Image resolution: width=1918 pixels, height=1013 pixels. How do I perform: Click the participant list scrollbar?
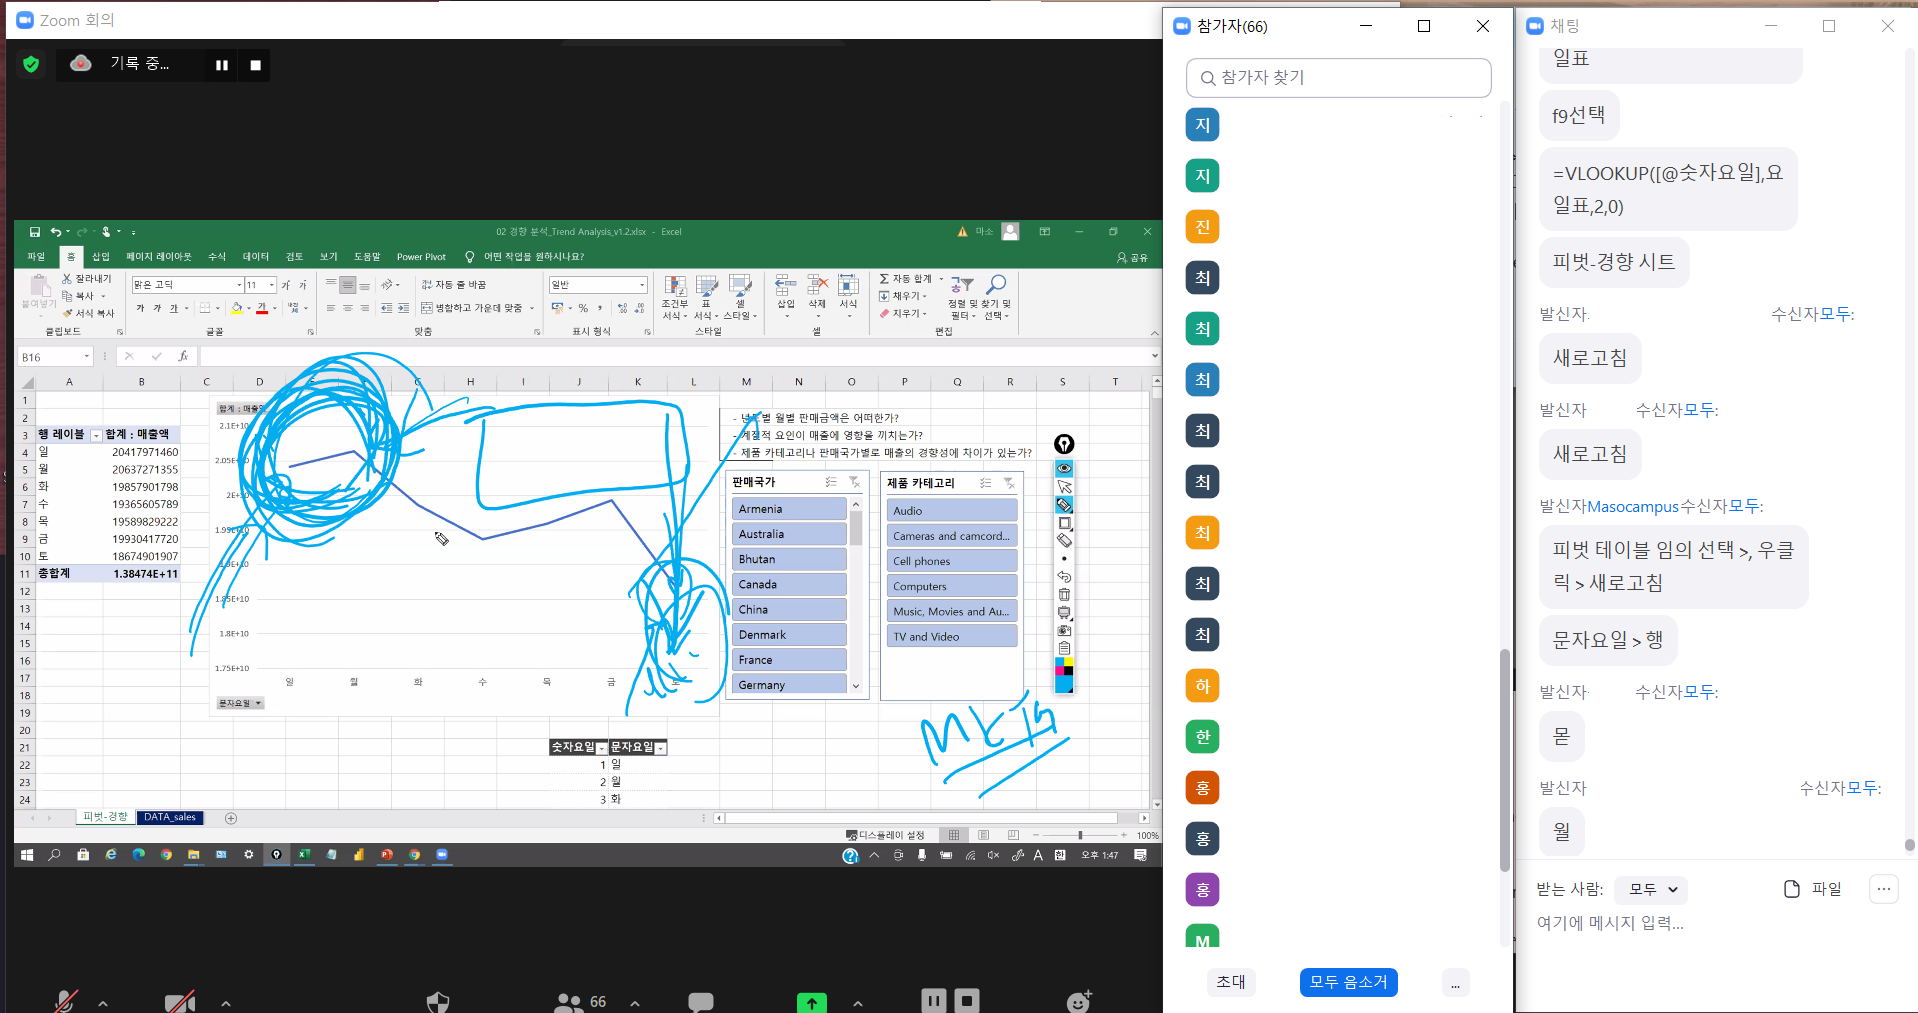(1504, 760)
